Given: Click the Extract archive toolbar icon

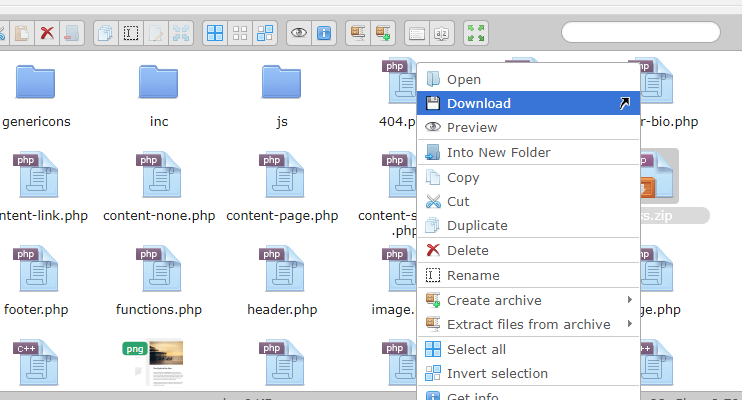Looking at the screenshot, I should pos(358,33).
